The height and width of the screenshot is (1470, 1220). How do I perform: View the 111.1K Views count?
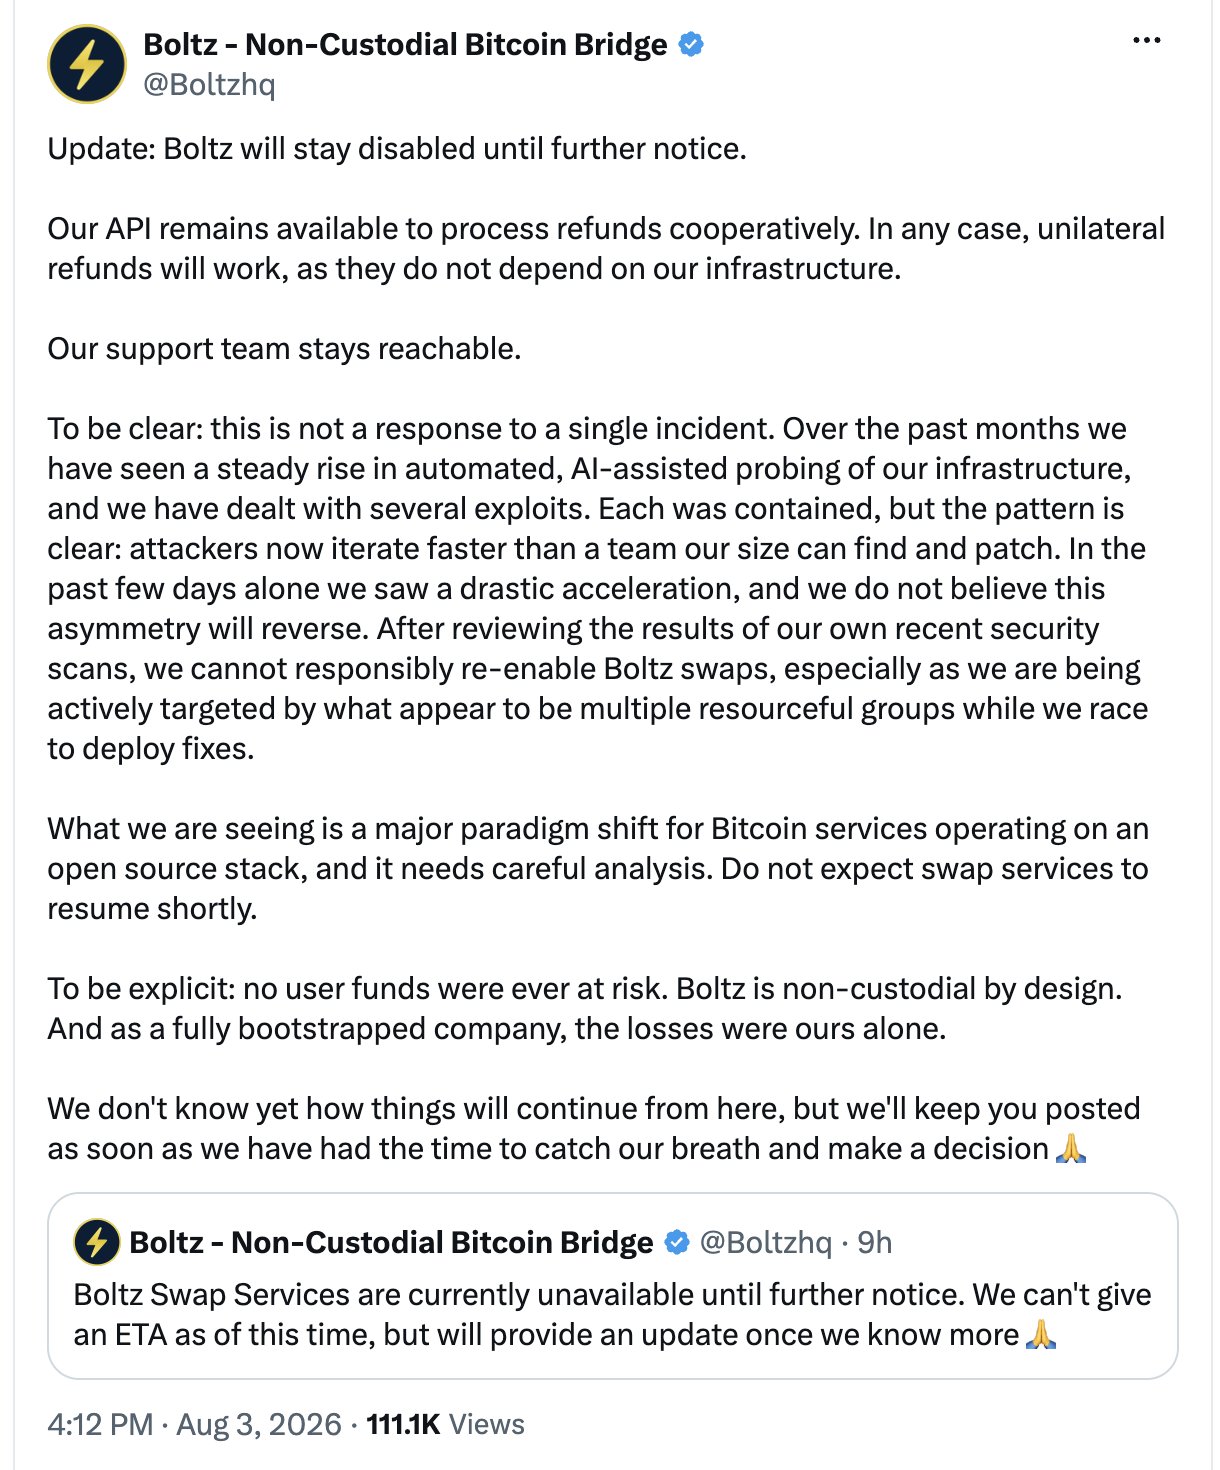coord(445,1424)
